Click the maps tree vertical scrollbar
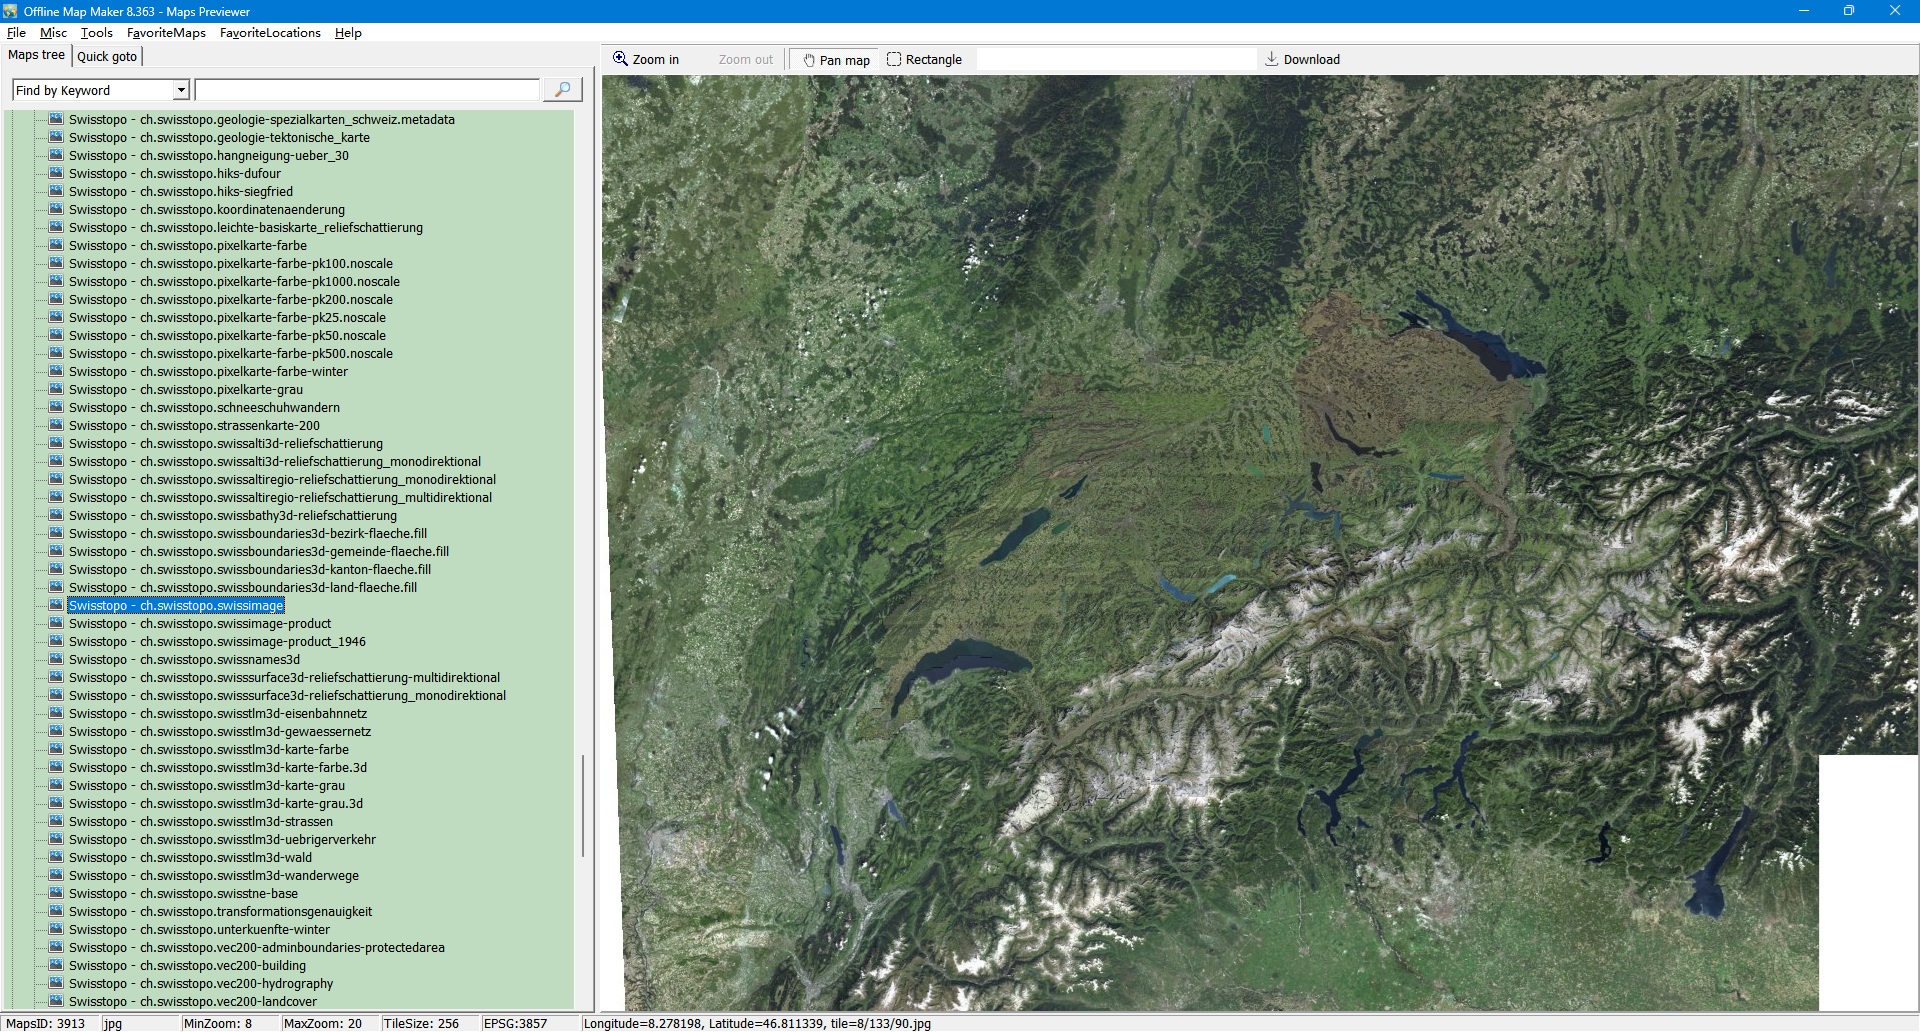Screen dimensions: 1920x1032 [x=583, y=805]
